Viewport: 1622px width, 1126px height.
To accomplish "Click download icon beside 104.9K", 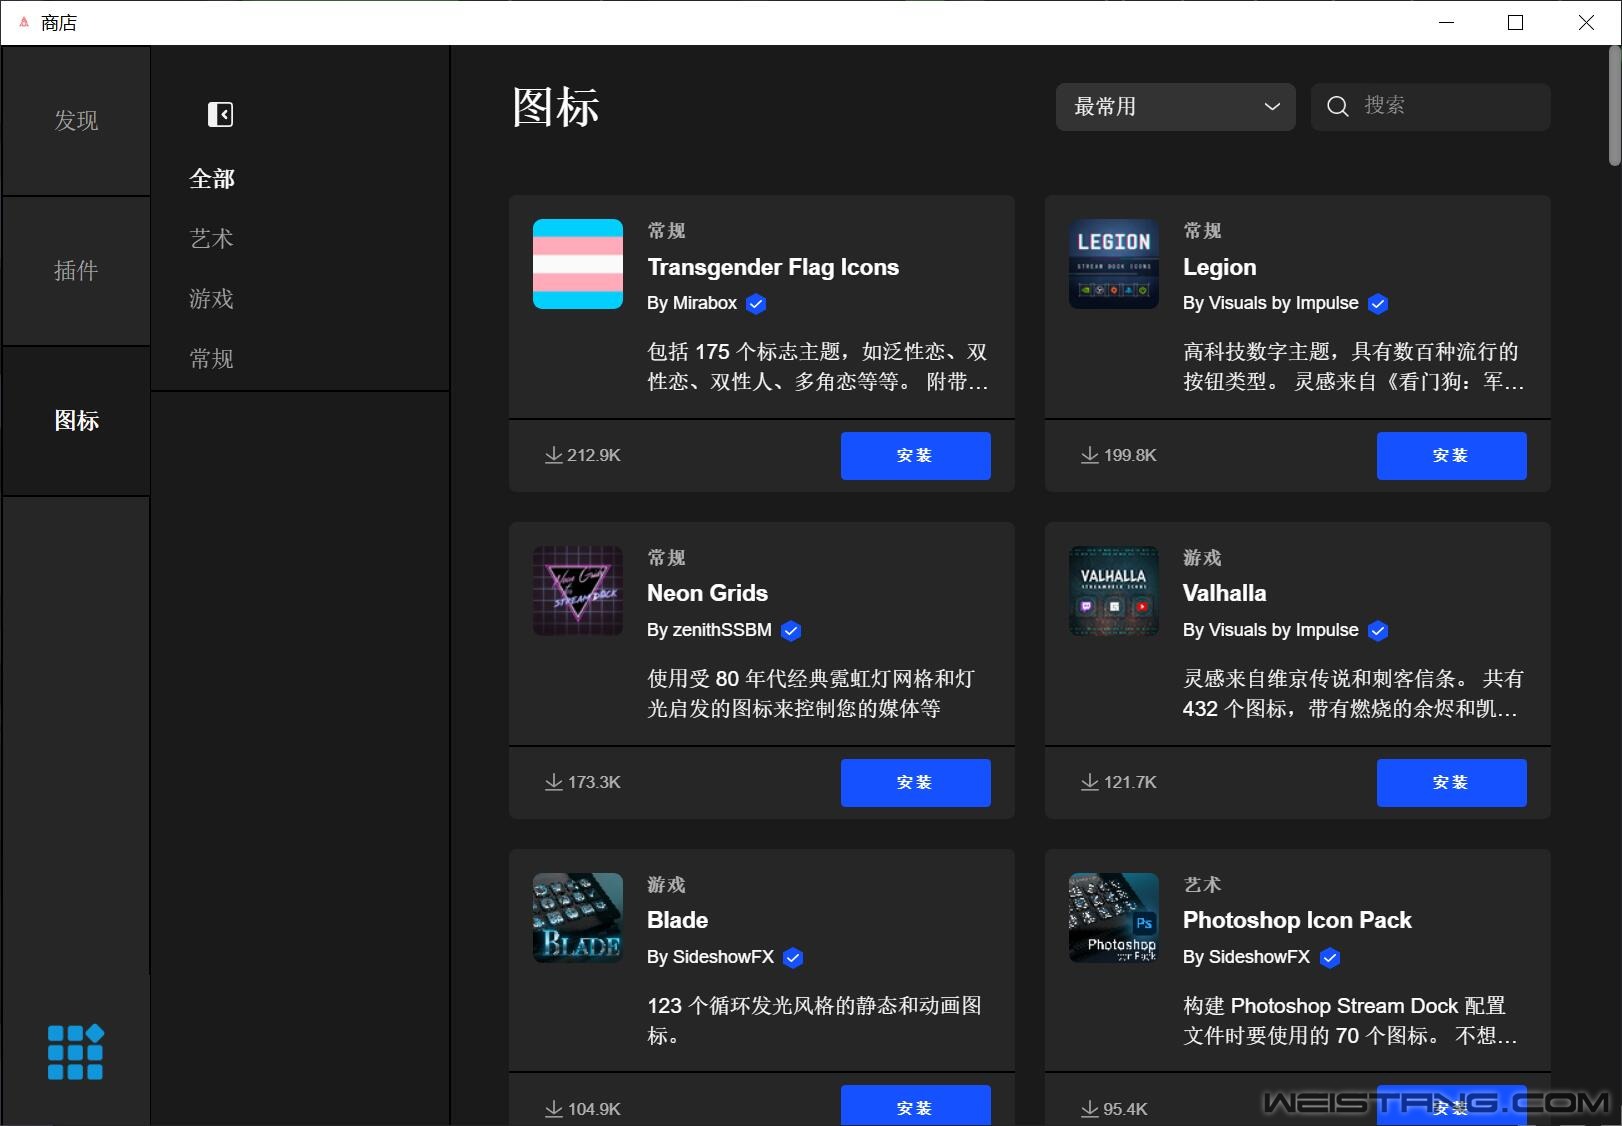I will pyautogui.click(x=553, y=1109).
